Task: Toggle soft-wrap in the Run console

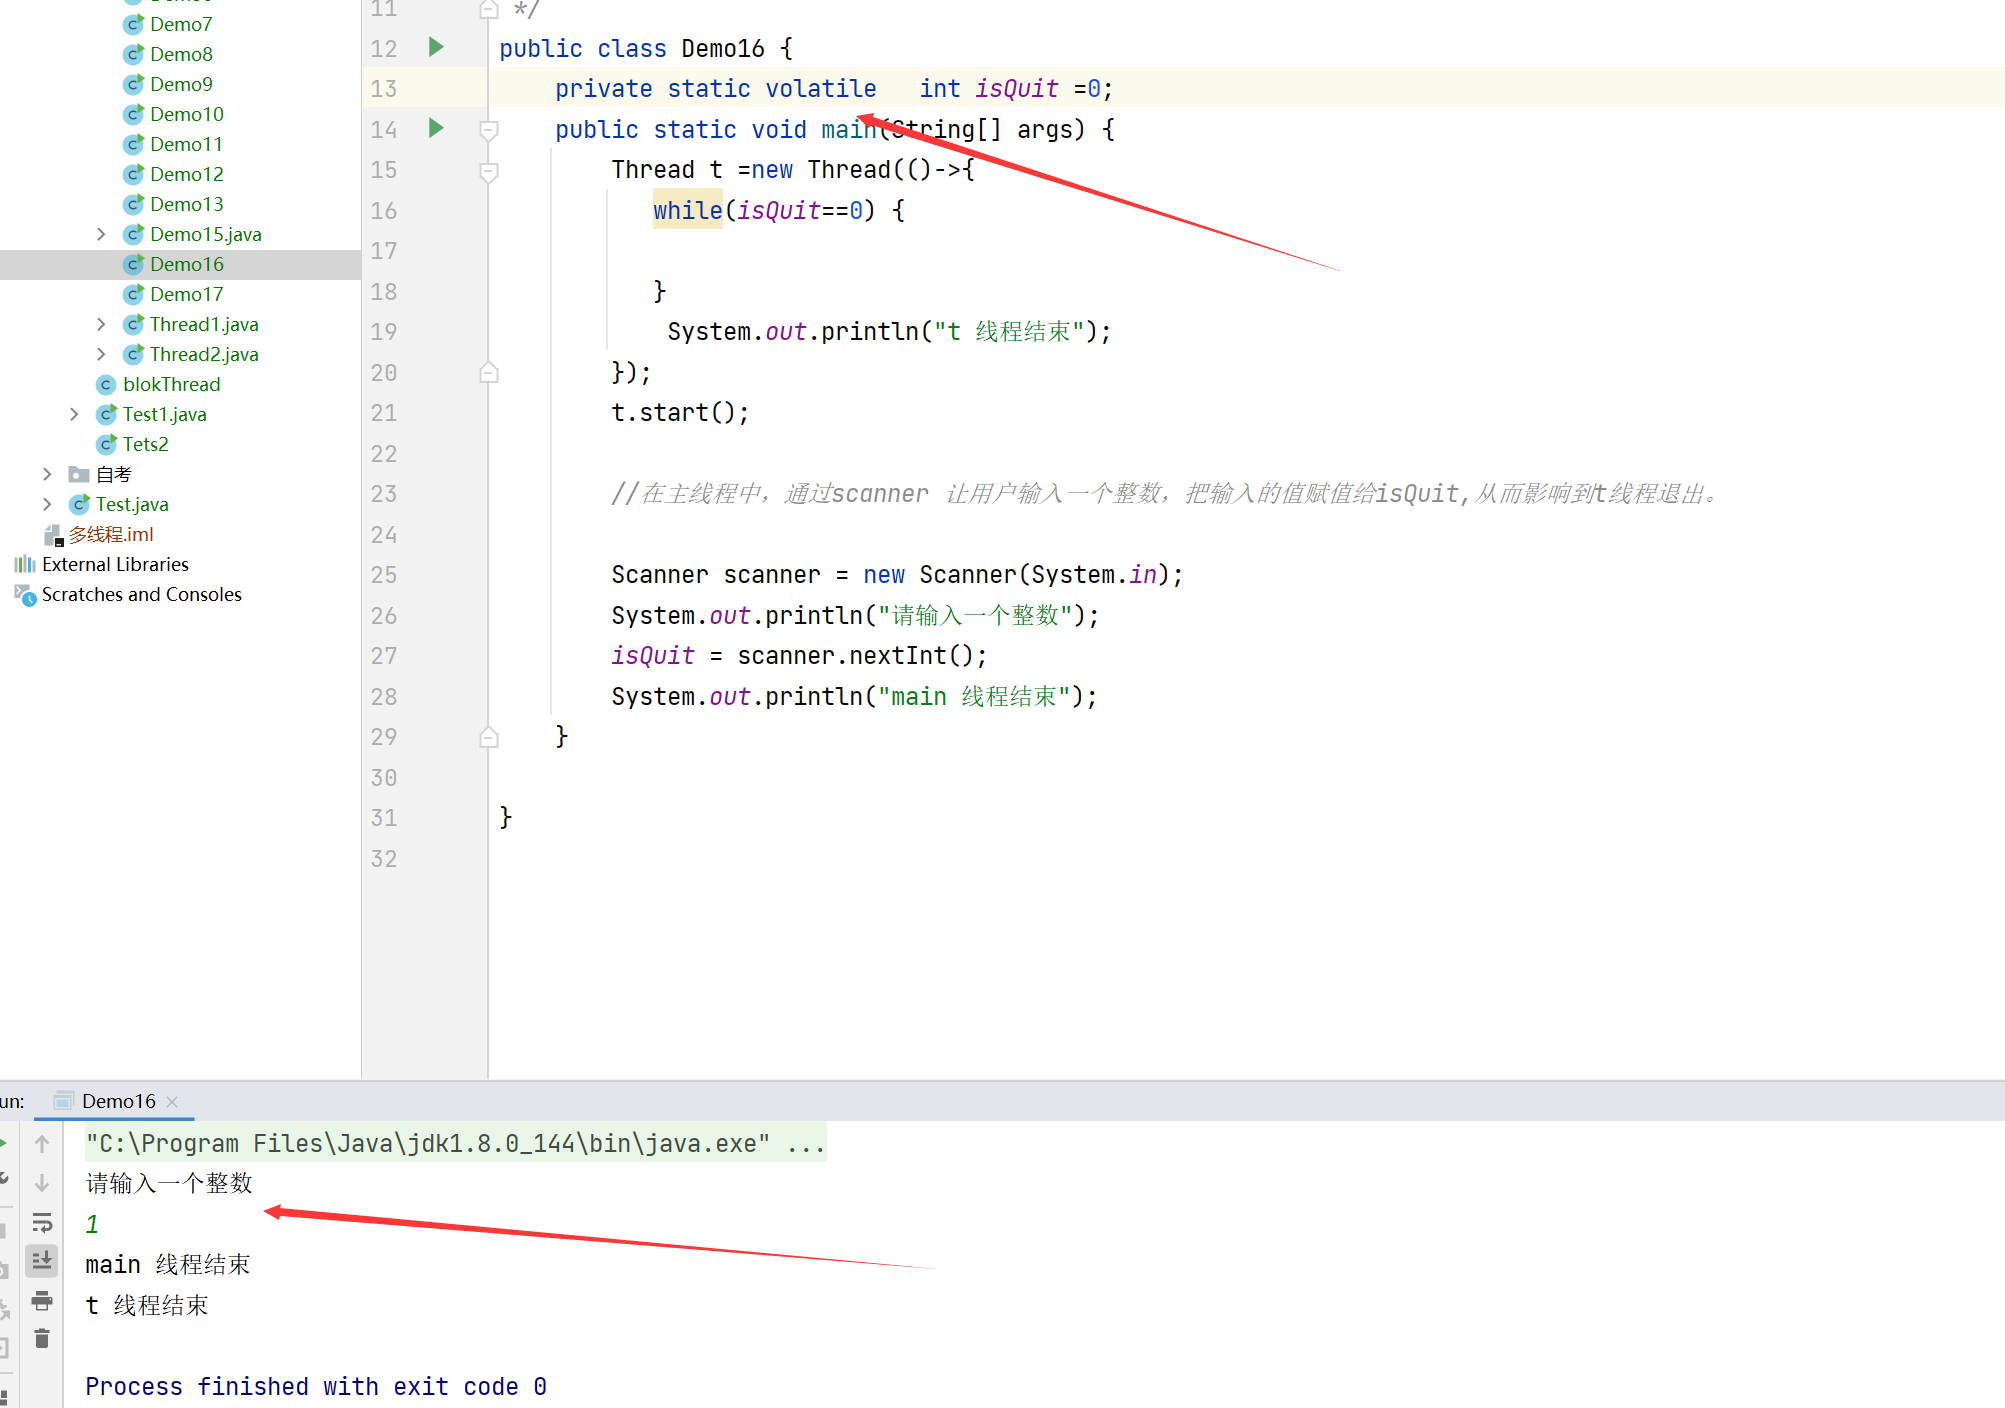Action: (42, 1222)
